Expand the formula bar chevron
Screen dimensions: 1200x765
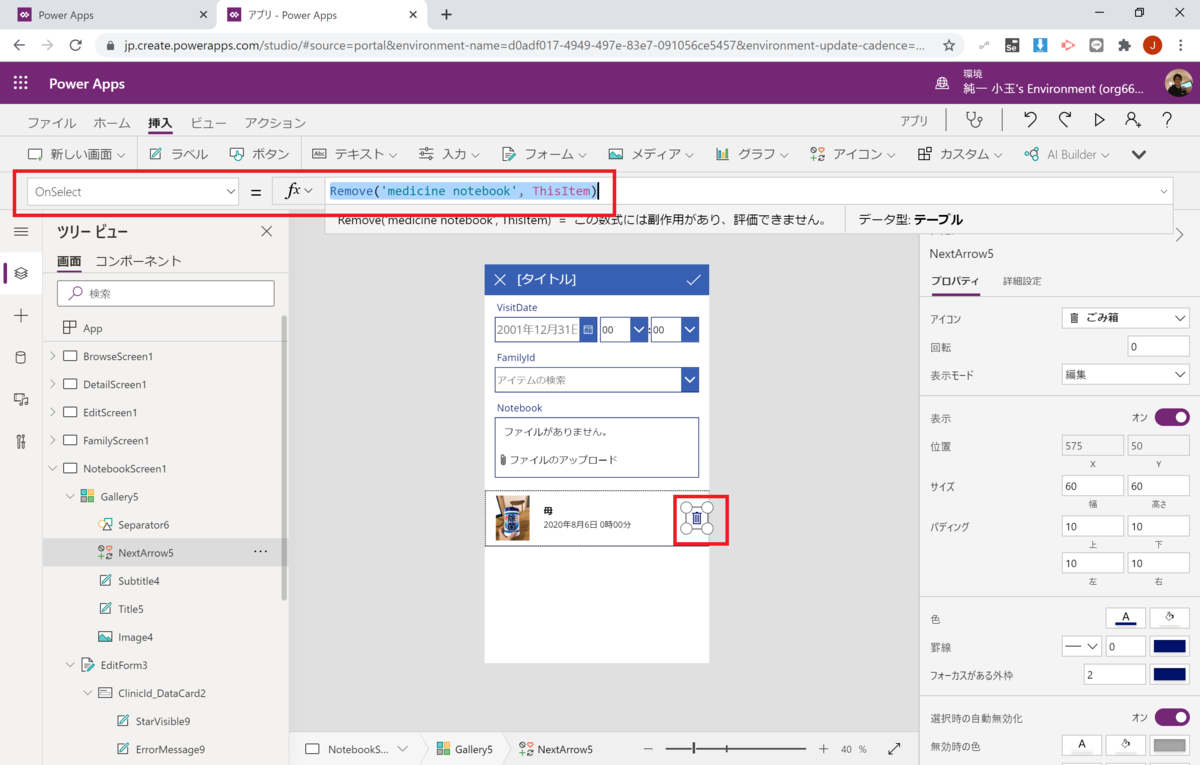tap(1164, 191)
